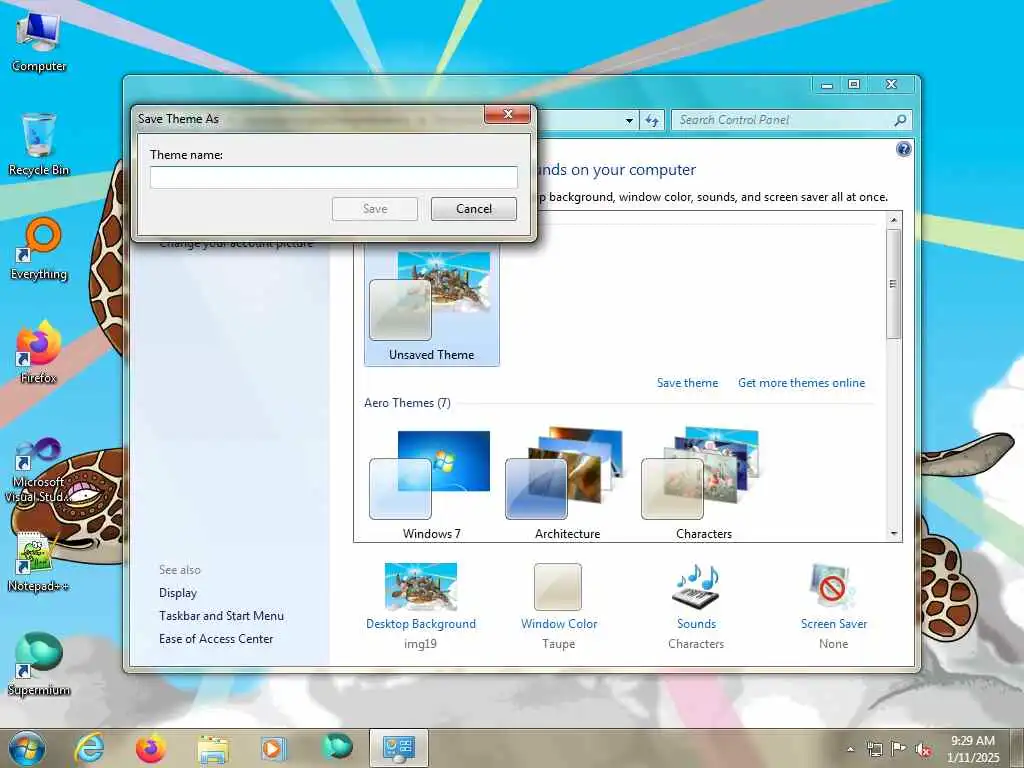
Task: Select the Supermium desktop shortcut
Action: tap(39, 665)
